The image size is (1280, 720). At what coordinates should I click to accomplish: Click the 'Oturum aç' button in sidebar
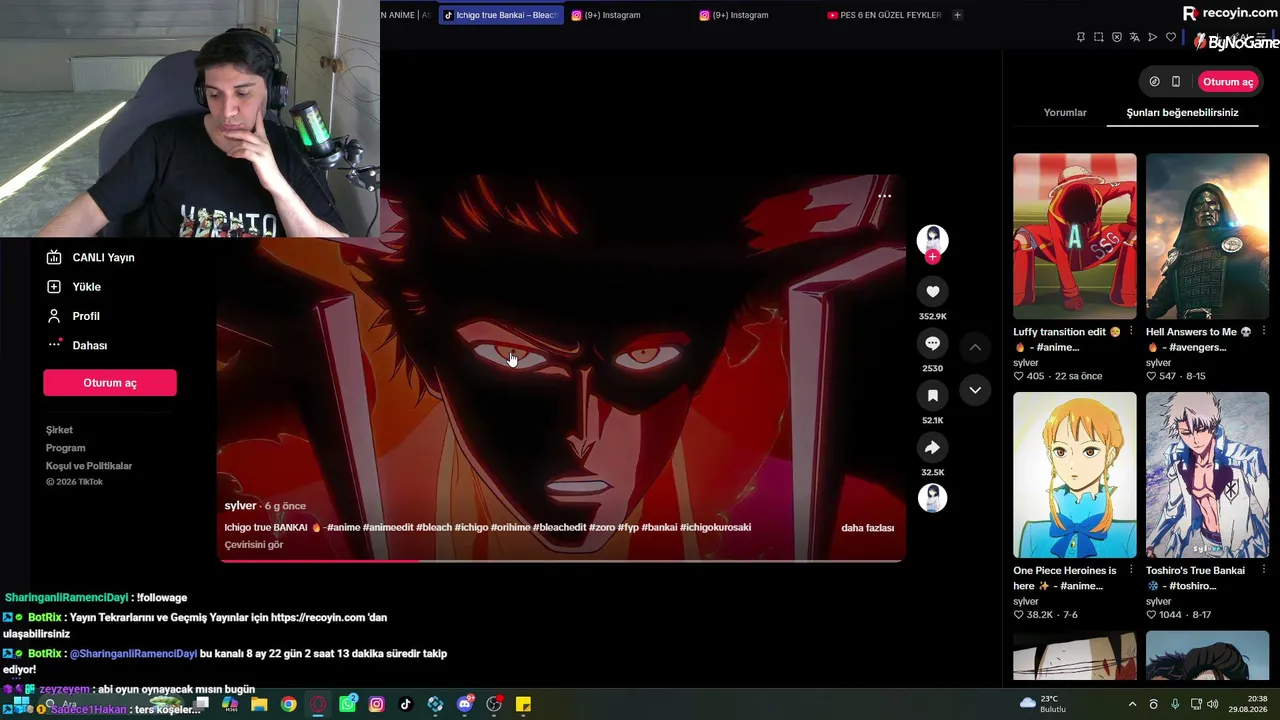point(110,383)
